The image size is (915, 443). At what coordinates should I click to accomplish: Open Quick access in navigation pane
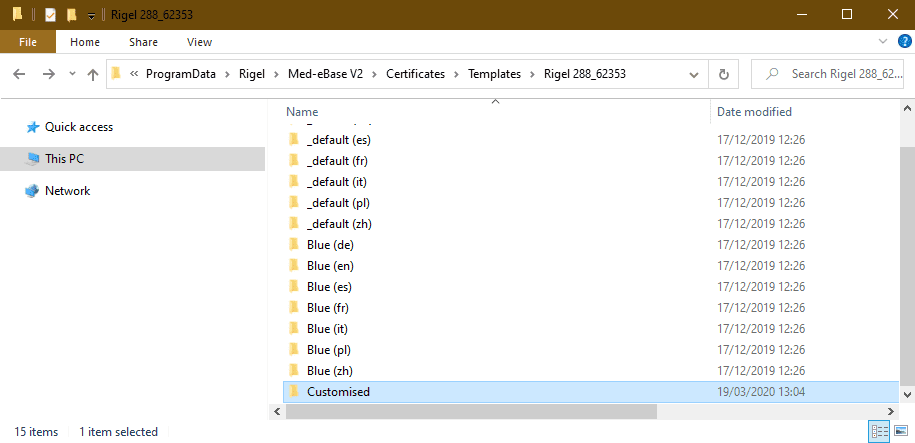(x=78, y=127)
